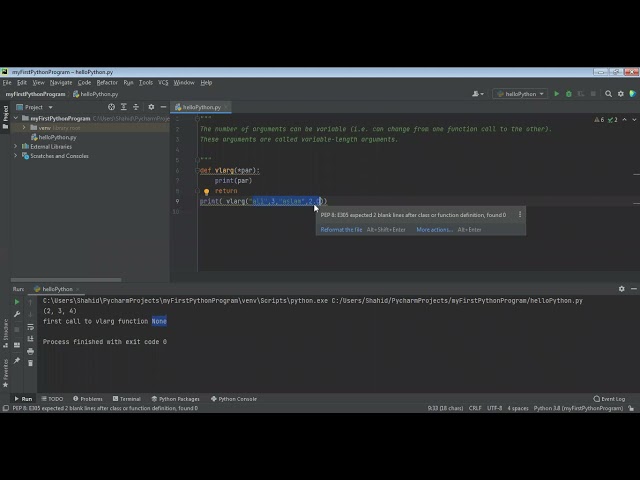Screen dimensions: 640x480
Task: Collapse the myFirstPythonProgram root folder
Action: click(x=16, y=118)
